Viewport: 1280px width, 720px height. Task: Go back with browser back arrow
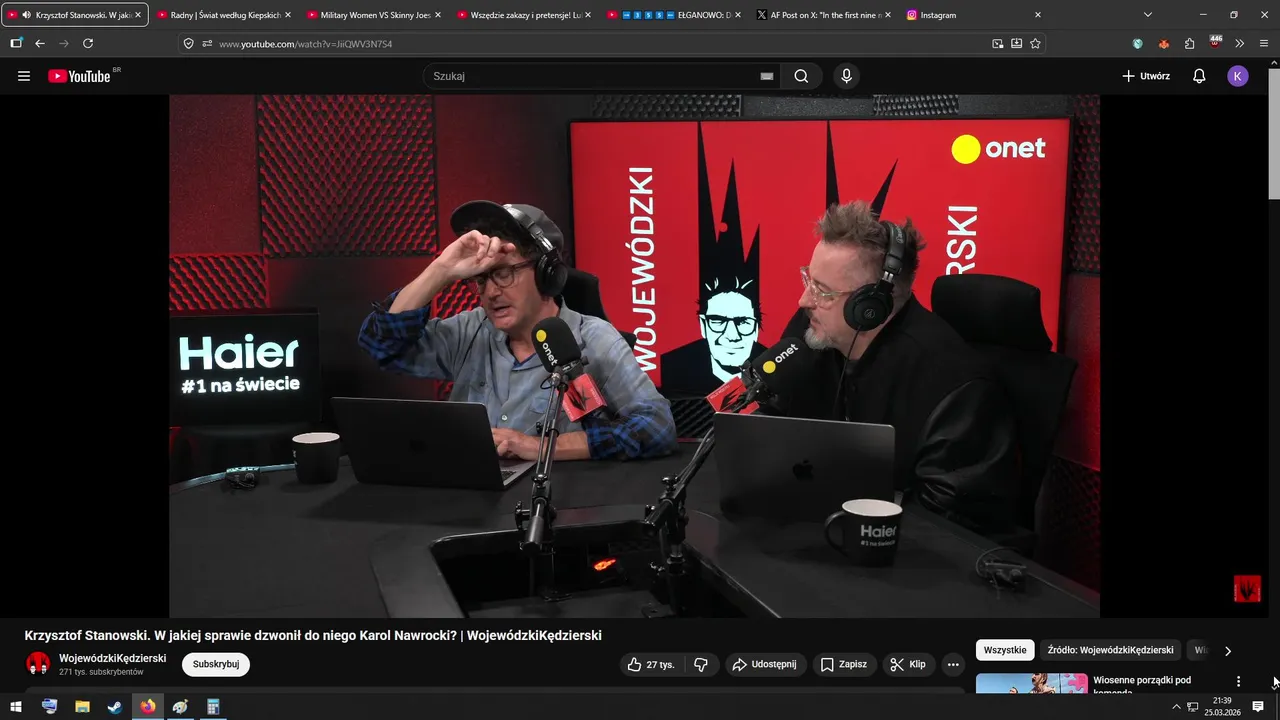coord(40,44)
